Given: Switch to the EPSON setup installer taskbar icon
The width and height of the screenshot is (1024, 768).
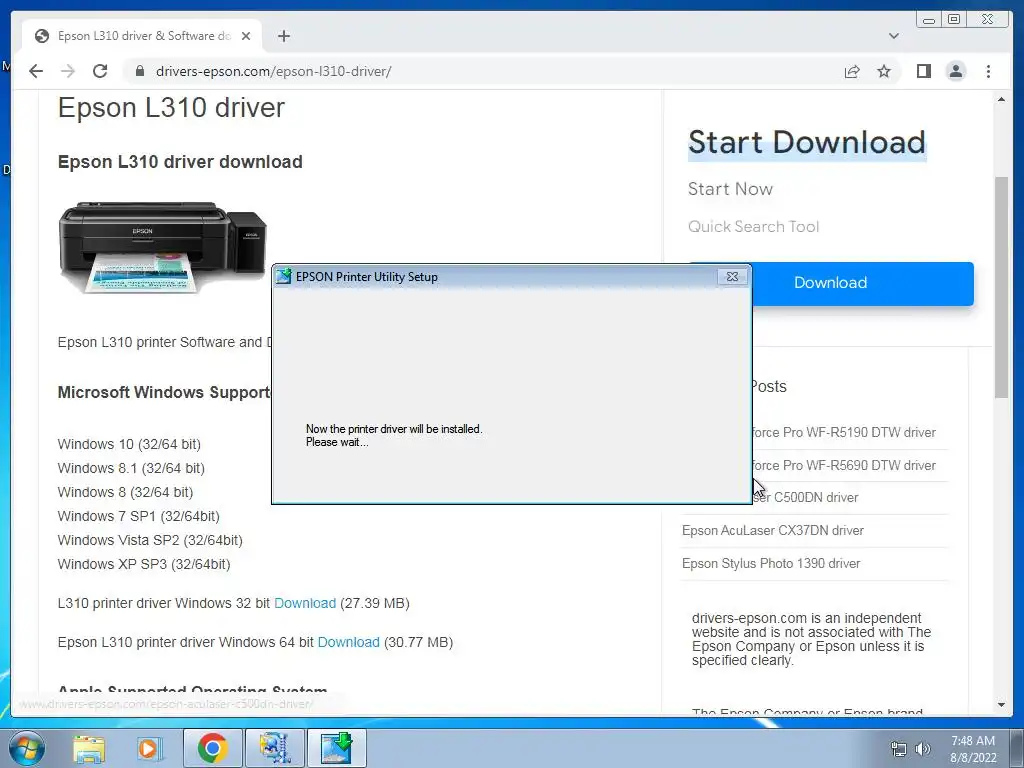Looking at the screenshot, I should pyautogui.click(x=336, y=748).
